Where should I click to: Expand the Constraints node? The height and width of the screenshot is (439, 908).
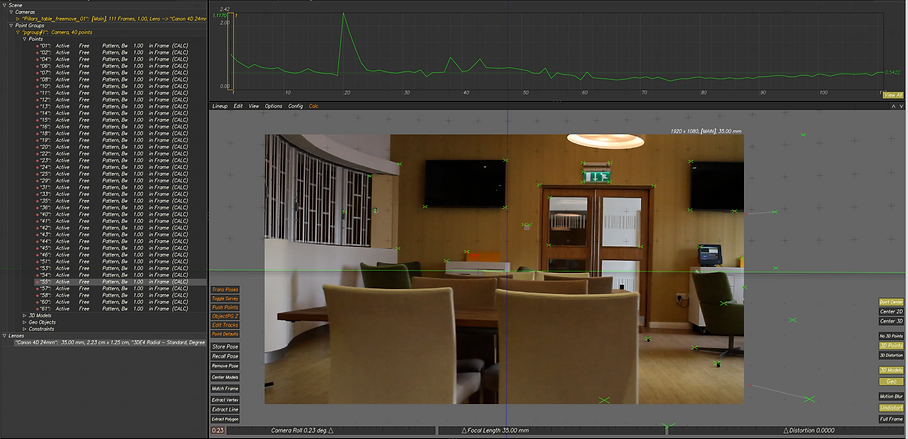pos(24,329)
